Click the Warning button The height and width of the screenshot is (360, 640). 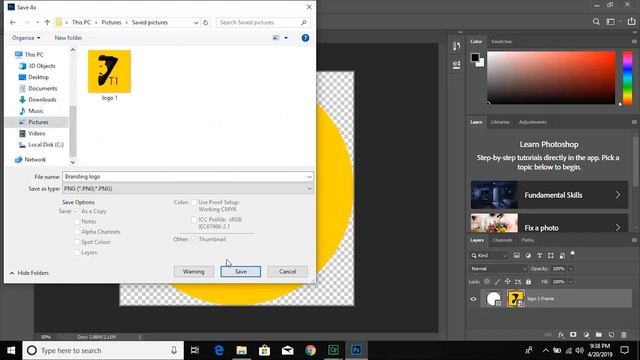[193, 271]
